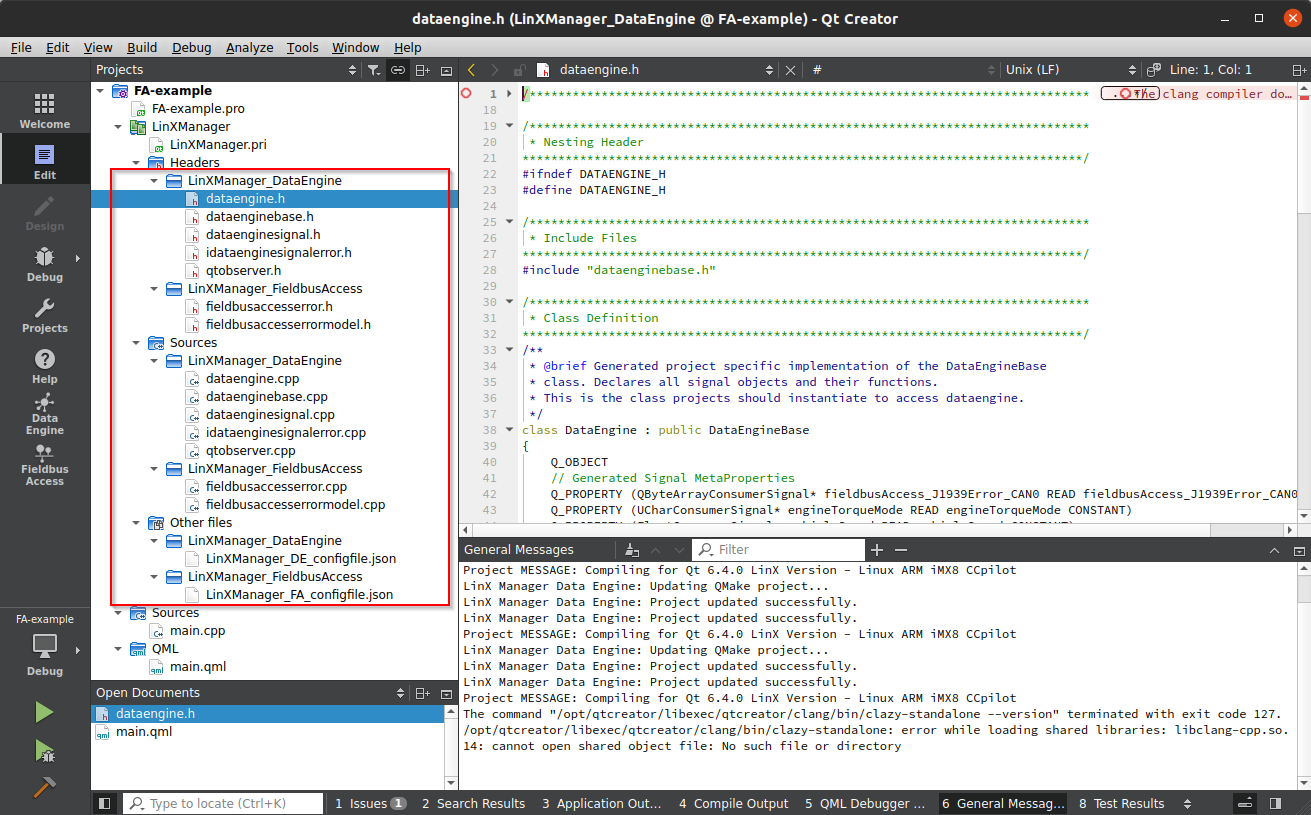The height and width of the screenshot is (815, 1311).
Task: Toggle the left sidebar visibility icon in status bar
Action: click(105, 803)
